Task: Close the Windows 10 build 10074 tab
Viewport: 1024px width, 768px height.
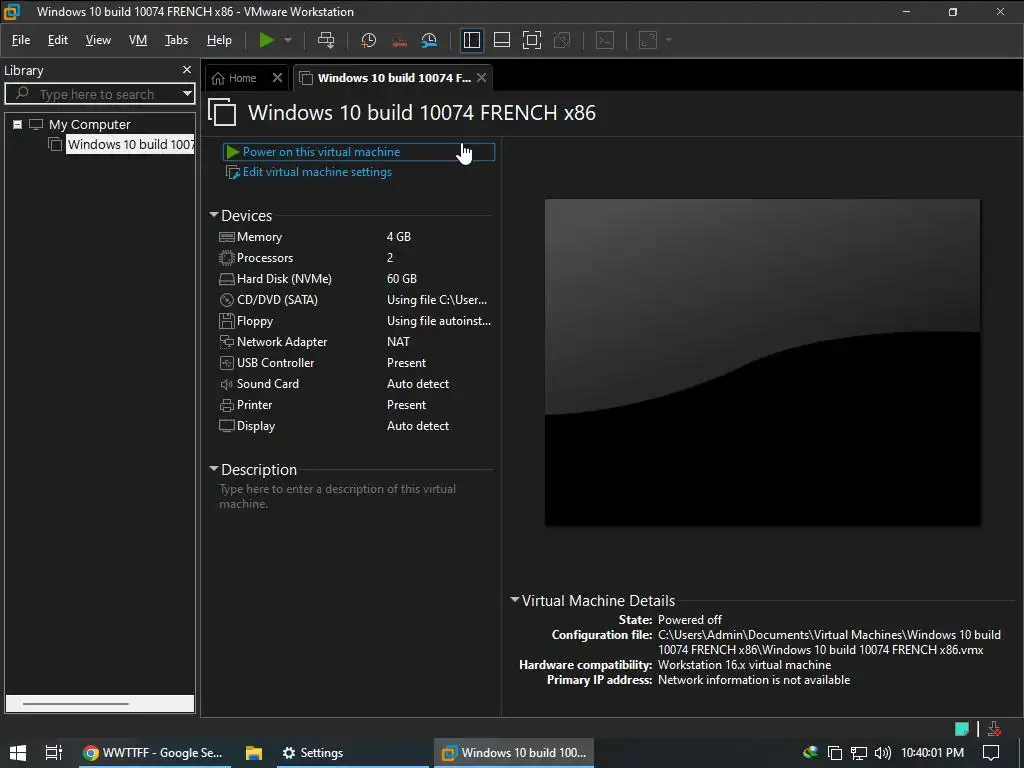Action: pos(481,78)
